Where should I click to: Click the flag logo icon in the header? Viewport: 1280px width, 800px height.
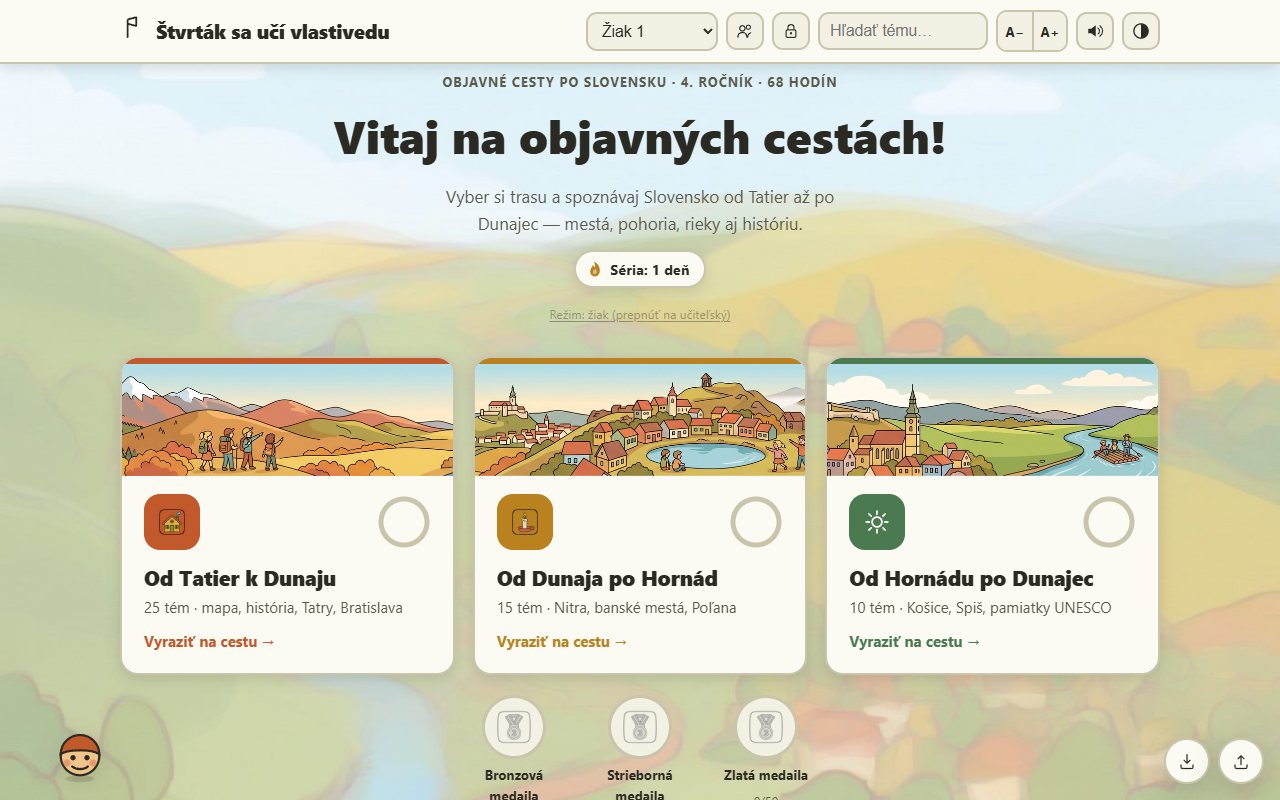pyautogui.click(x=131, y=29)
